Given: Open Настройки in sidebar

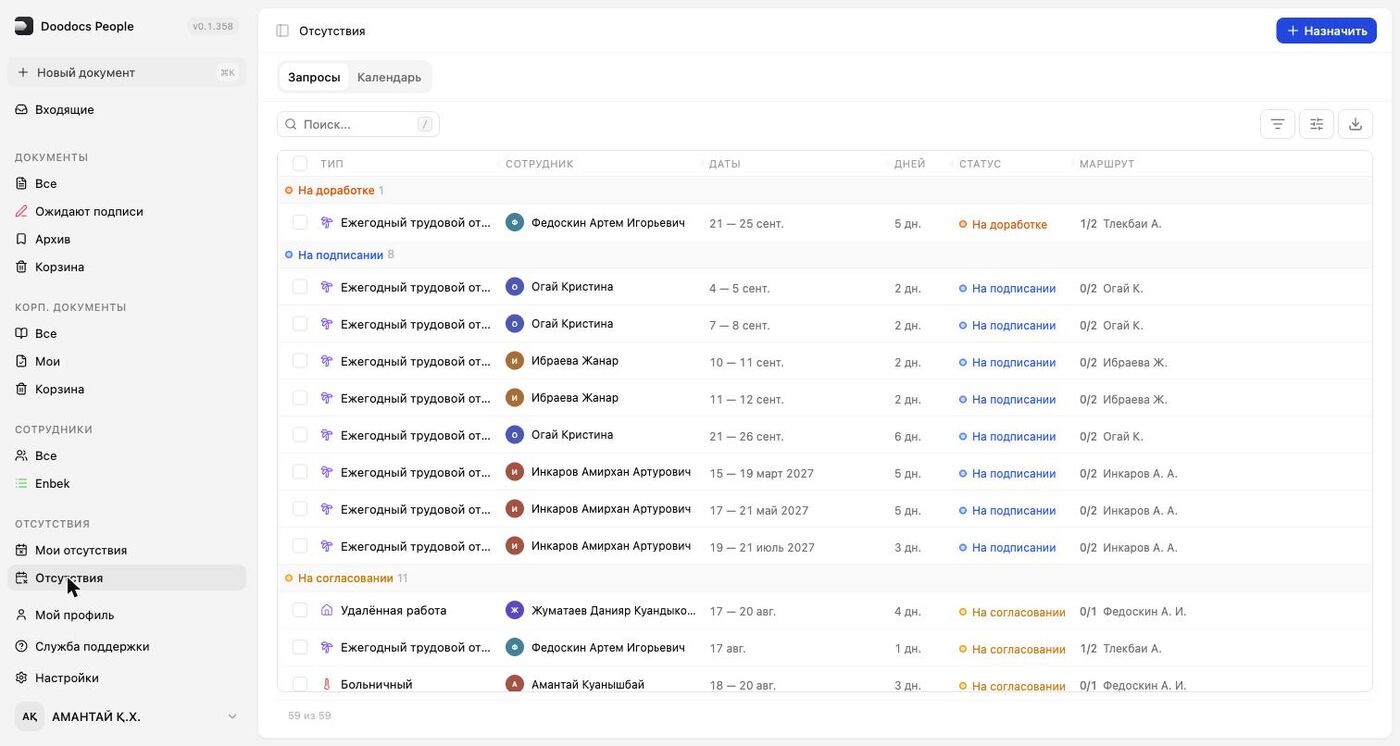Looking at the screenshot, I should click(126, 677).
